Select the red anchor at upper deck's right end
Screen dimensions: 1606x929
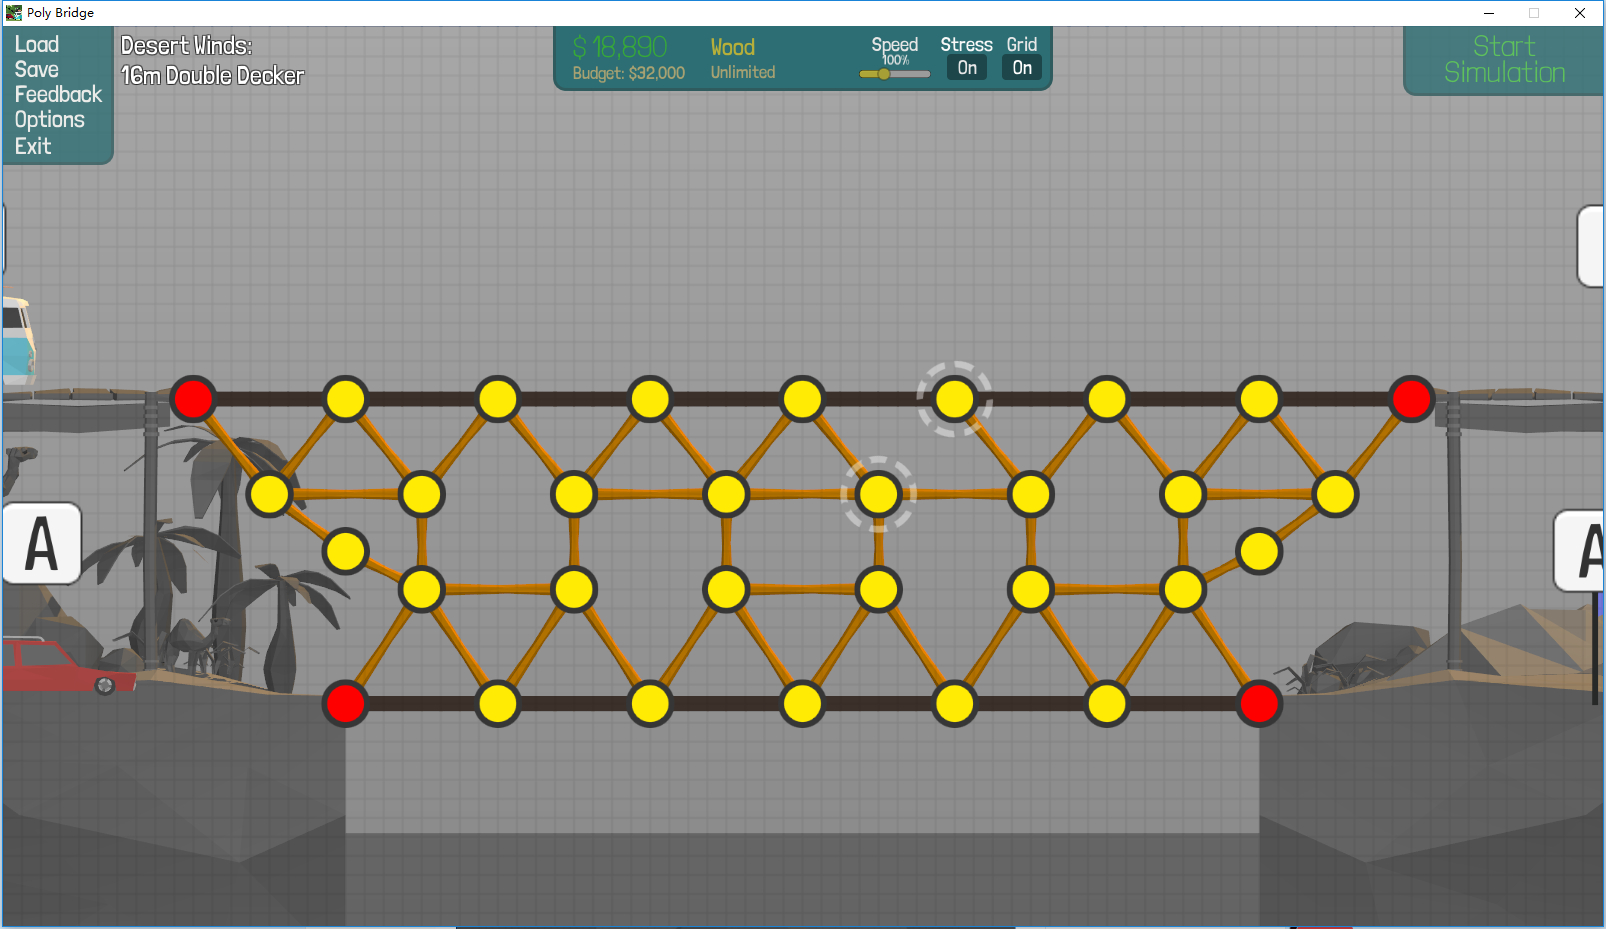pyautogui.click(x=1411, y=399)
